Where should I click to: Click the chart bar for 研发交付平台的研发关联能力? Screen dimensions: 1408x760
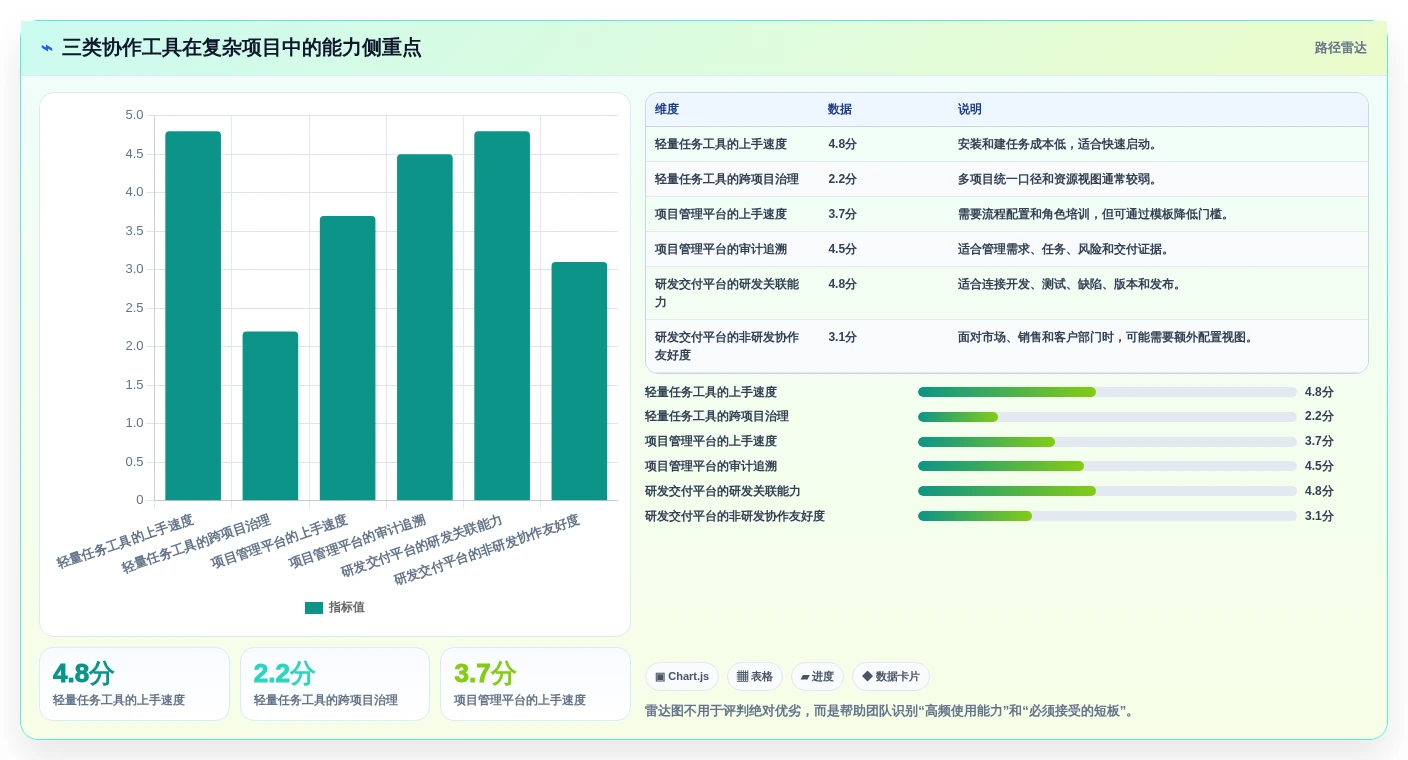click(x=502, y=316)
